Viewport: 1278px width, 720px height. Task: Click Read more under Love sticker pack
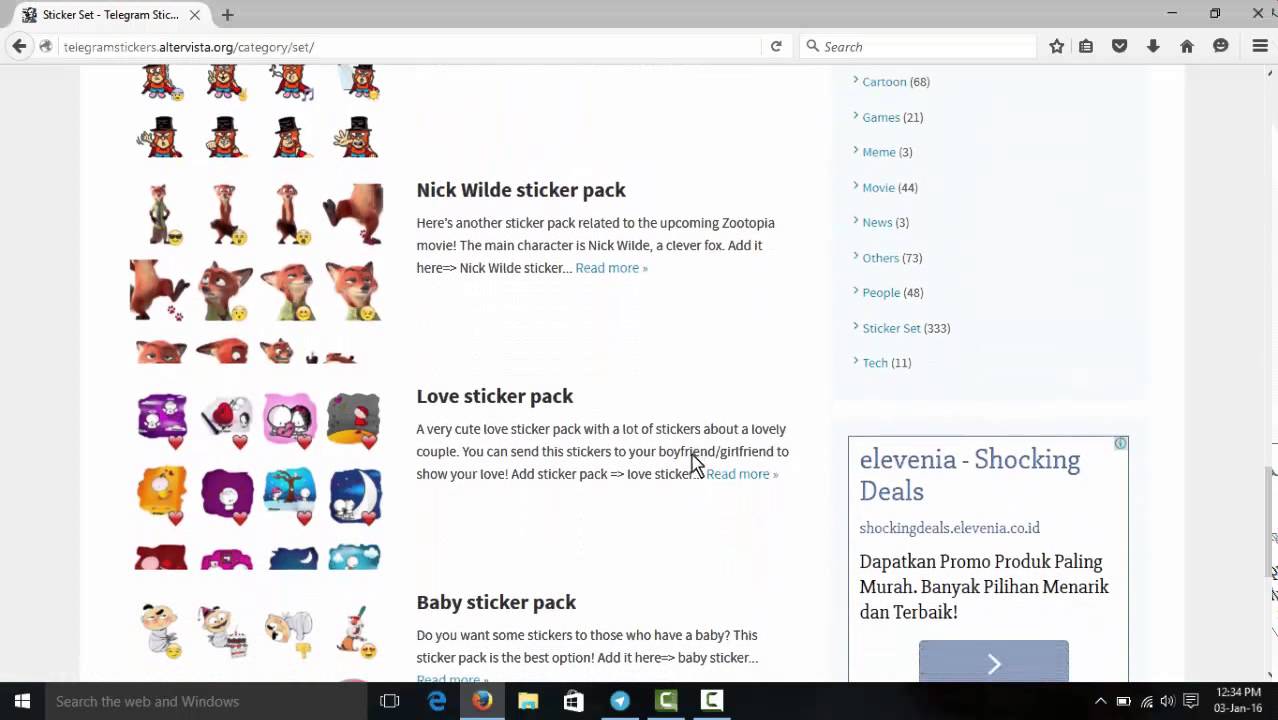[742, 474]
